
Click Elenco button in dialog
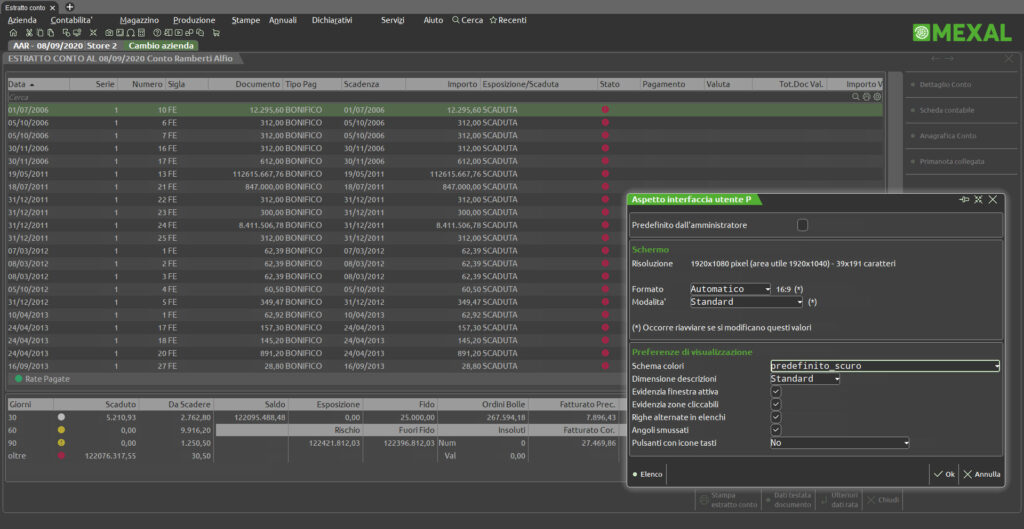pyautogui.click(x=647, y=474)
